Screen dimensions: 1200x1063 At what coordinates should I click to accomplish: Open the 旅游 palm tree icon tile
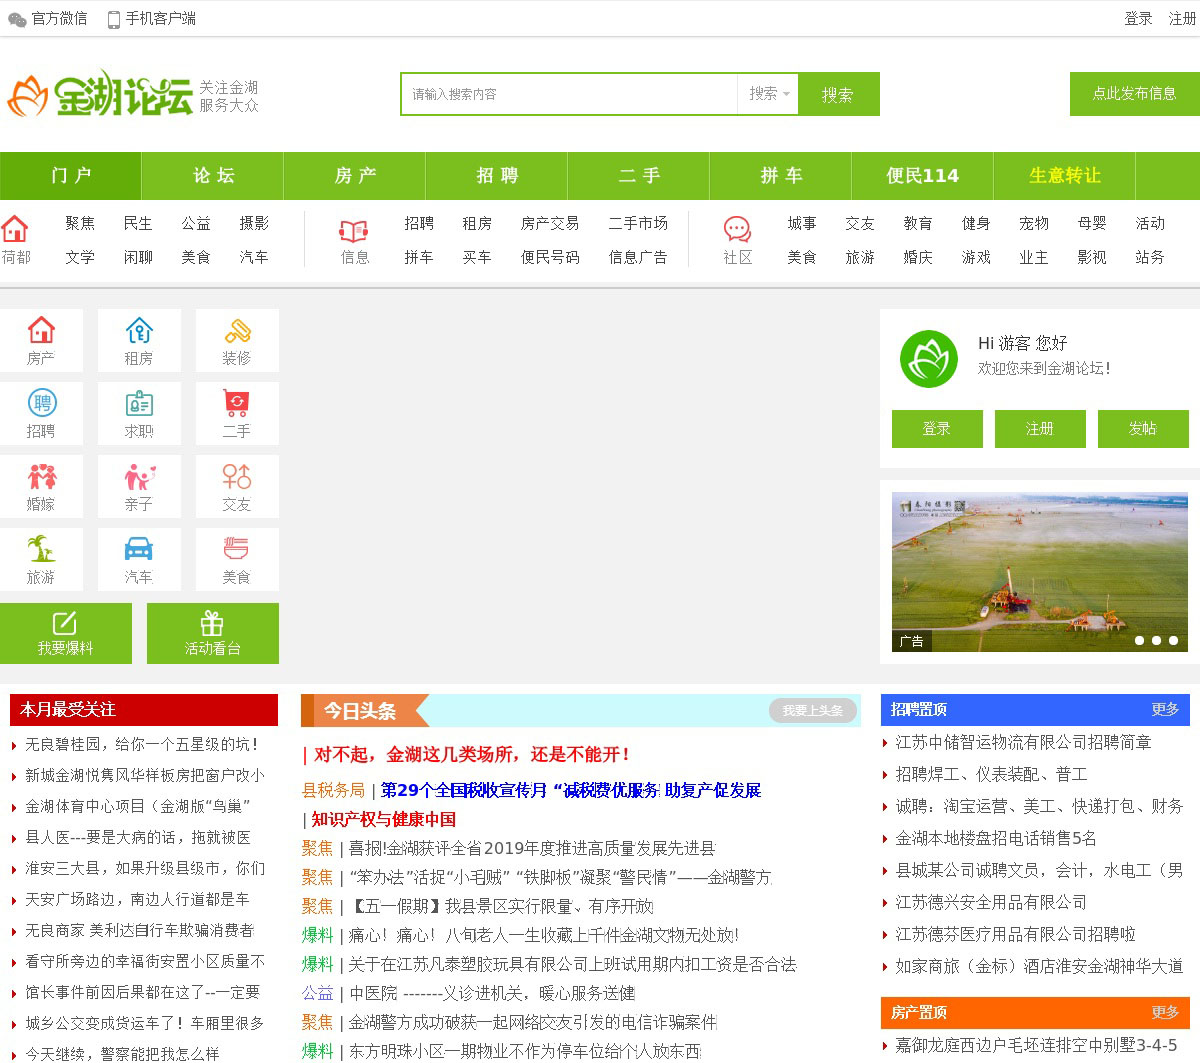coord(41,560)
